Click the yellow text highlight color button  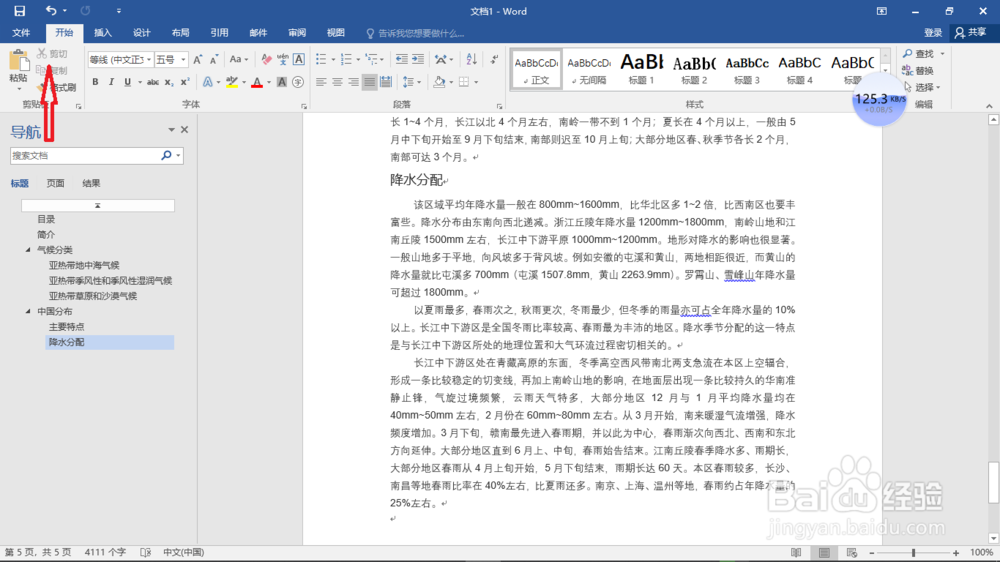click(x=232, y=82)
